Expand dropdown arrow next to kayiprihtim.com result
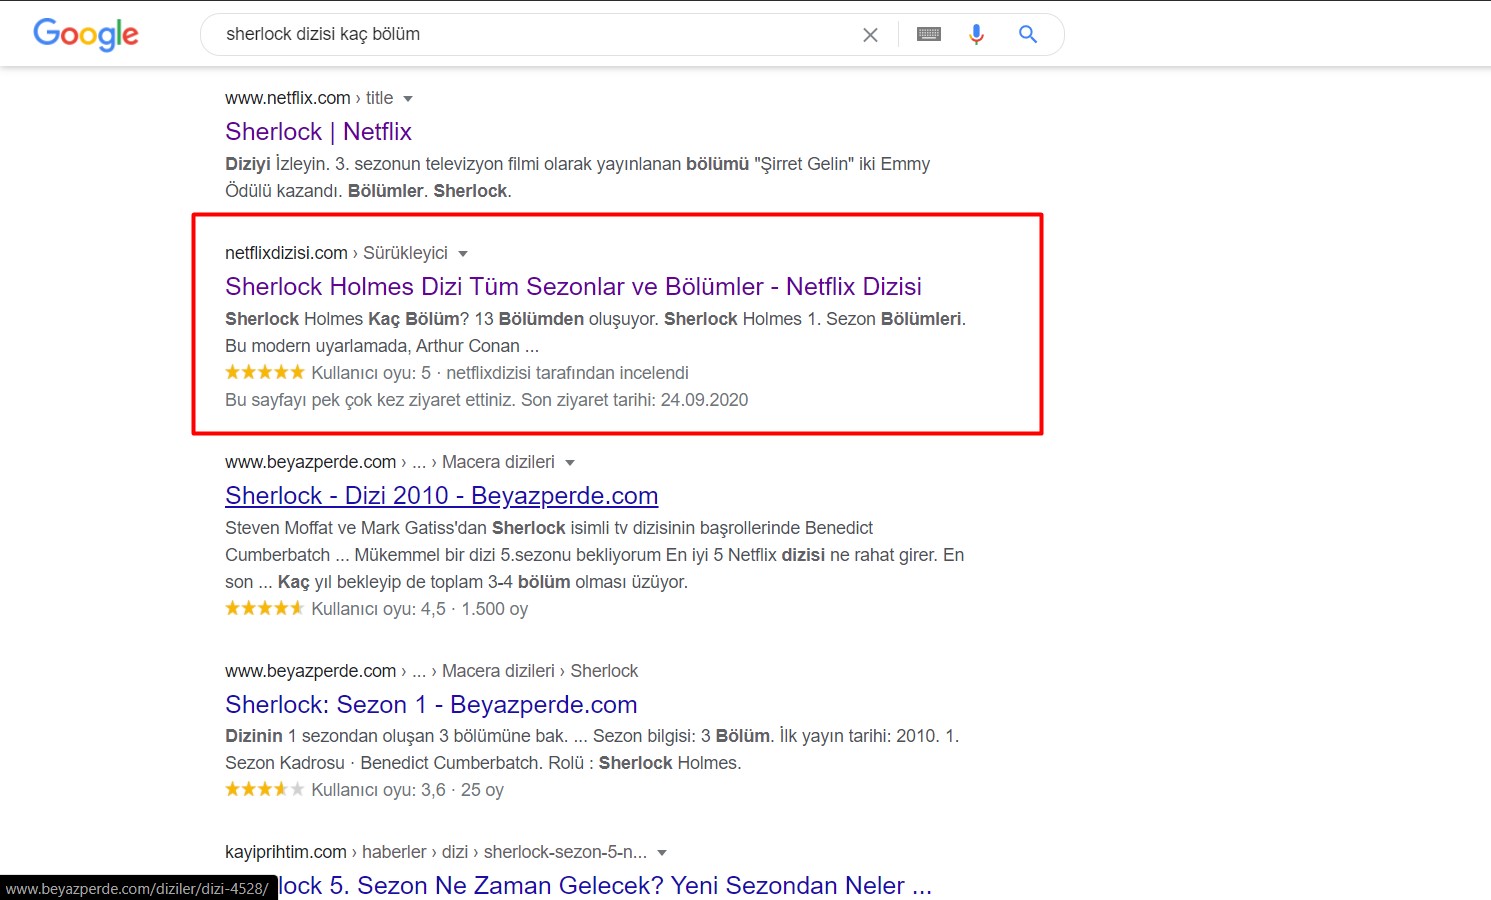The height and width of the screenshot is (900, 1491). pyautogui.click(x=662, y=853)
